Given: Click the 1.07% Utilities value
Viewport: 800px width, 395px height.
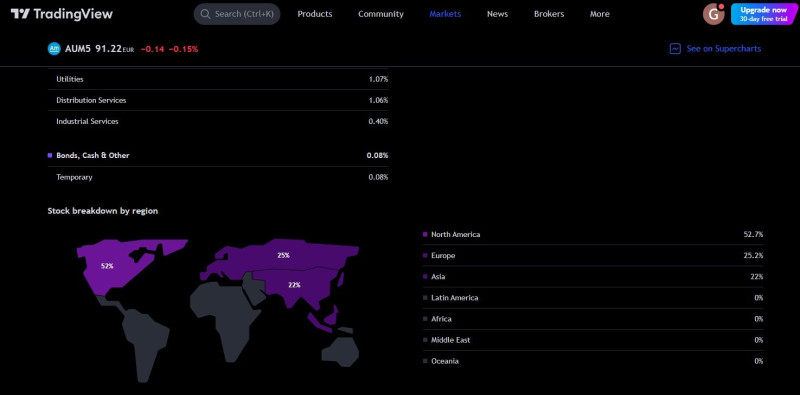Looking at the screenshot, I should (x=378, y=80).
